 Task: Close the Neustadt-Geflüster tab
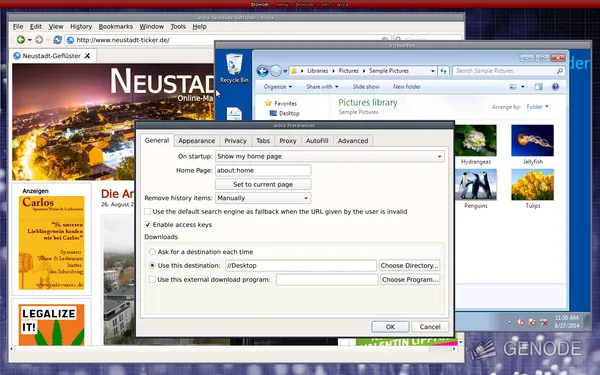(x=87, y=56)
